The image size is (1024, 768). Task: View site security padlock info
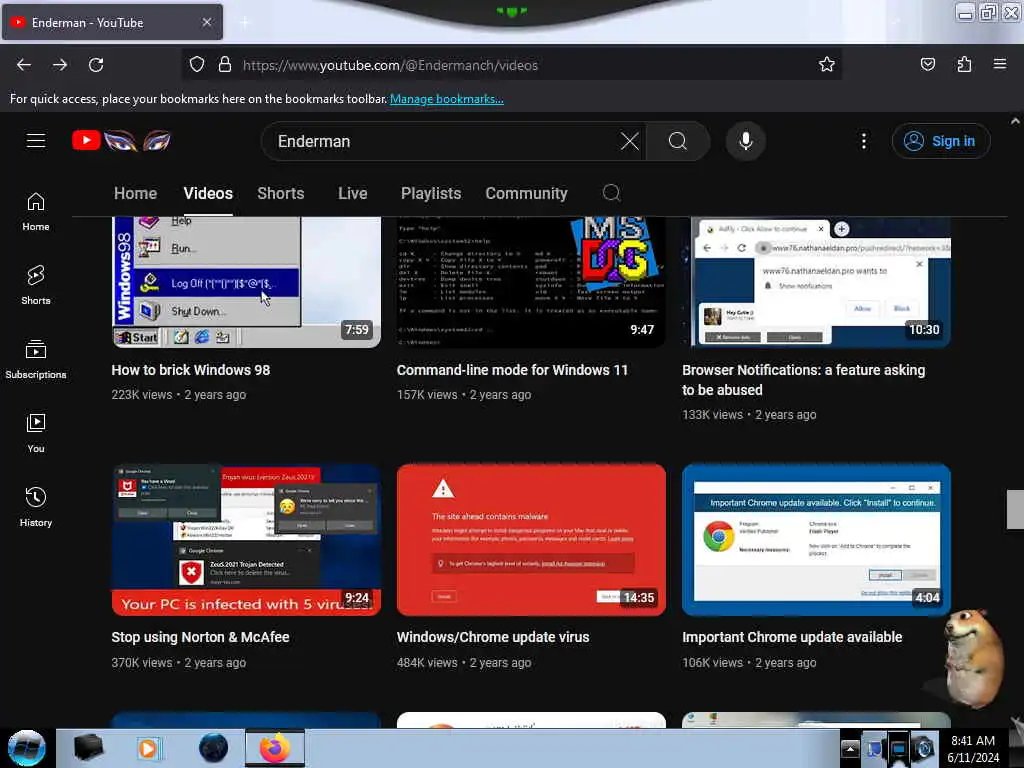tap(225, 65)
